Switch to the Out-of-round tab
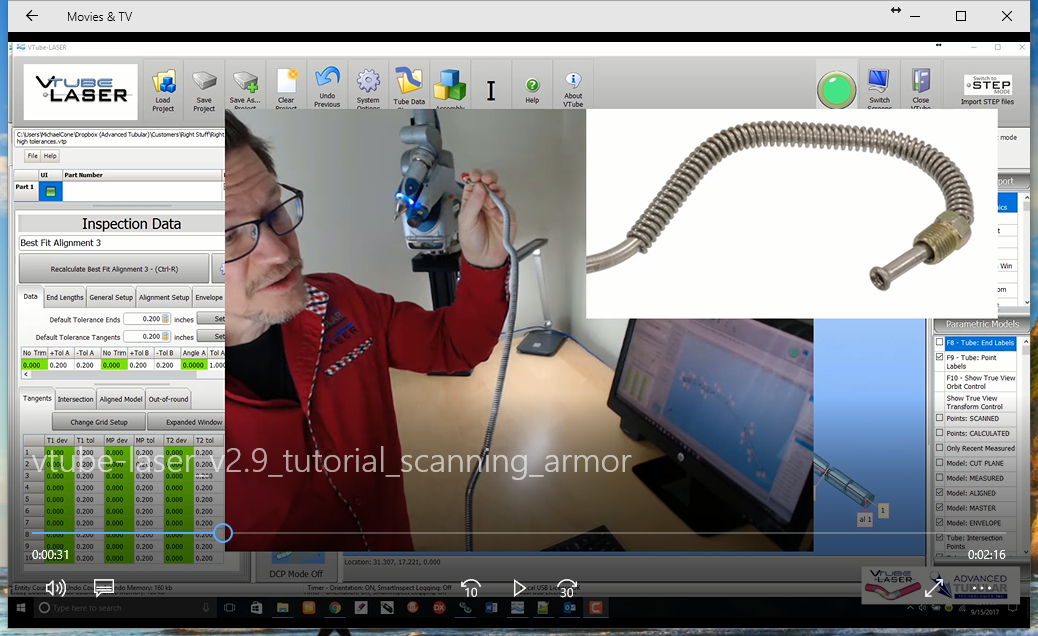Viewport: 1038px width, 636px height. pyautogui.click(x=168, y=399)
